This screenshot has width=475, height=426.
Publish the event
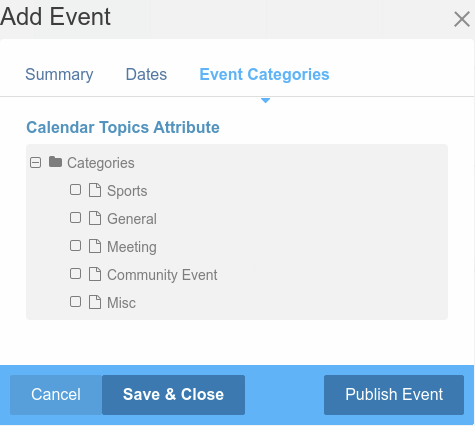(394, 395)
